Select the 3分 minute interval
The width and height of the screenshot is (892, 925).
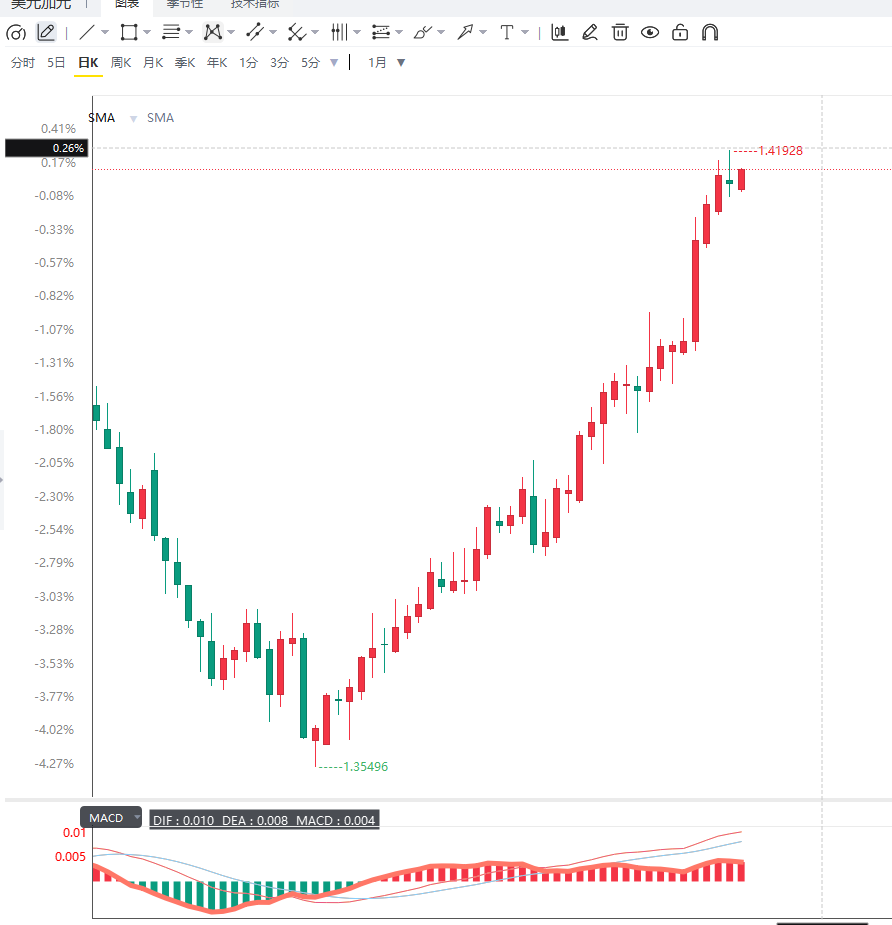pyautogui.click(x=279, y=63)
